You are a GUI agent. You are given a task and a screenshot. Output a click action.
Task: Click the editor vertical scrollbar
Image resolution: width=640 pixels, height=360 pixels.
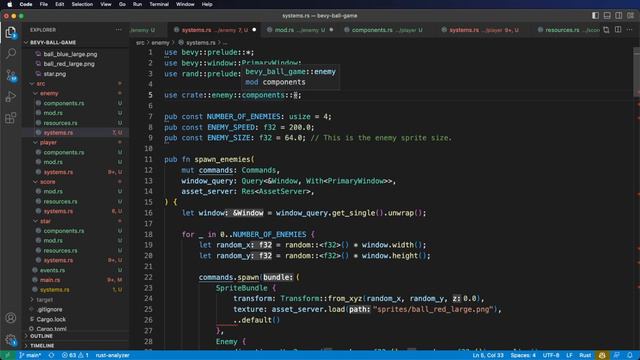click(x=636, y=73)
